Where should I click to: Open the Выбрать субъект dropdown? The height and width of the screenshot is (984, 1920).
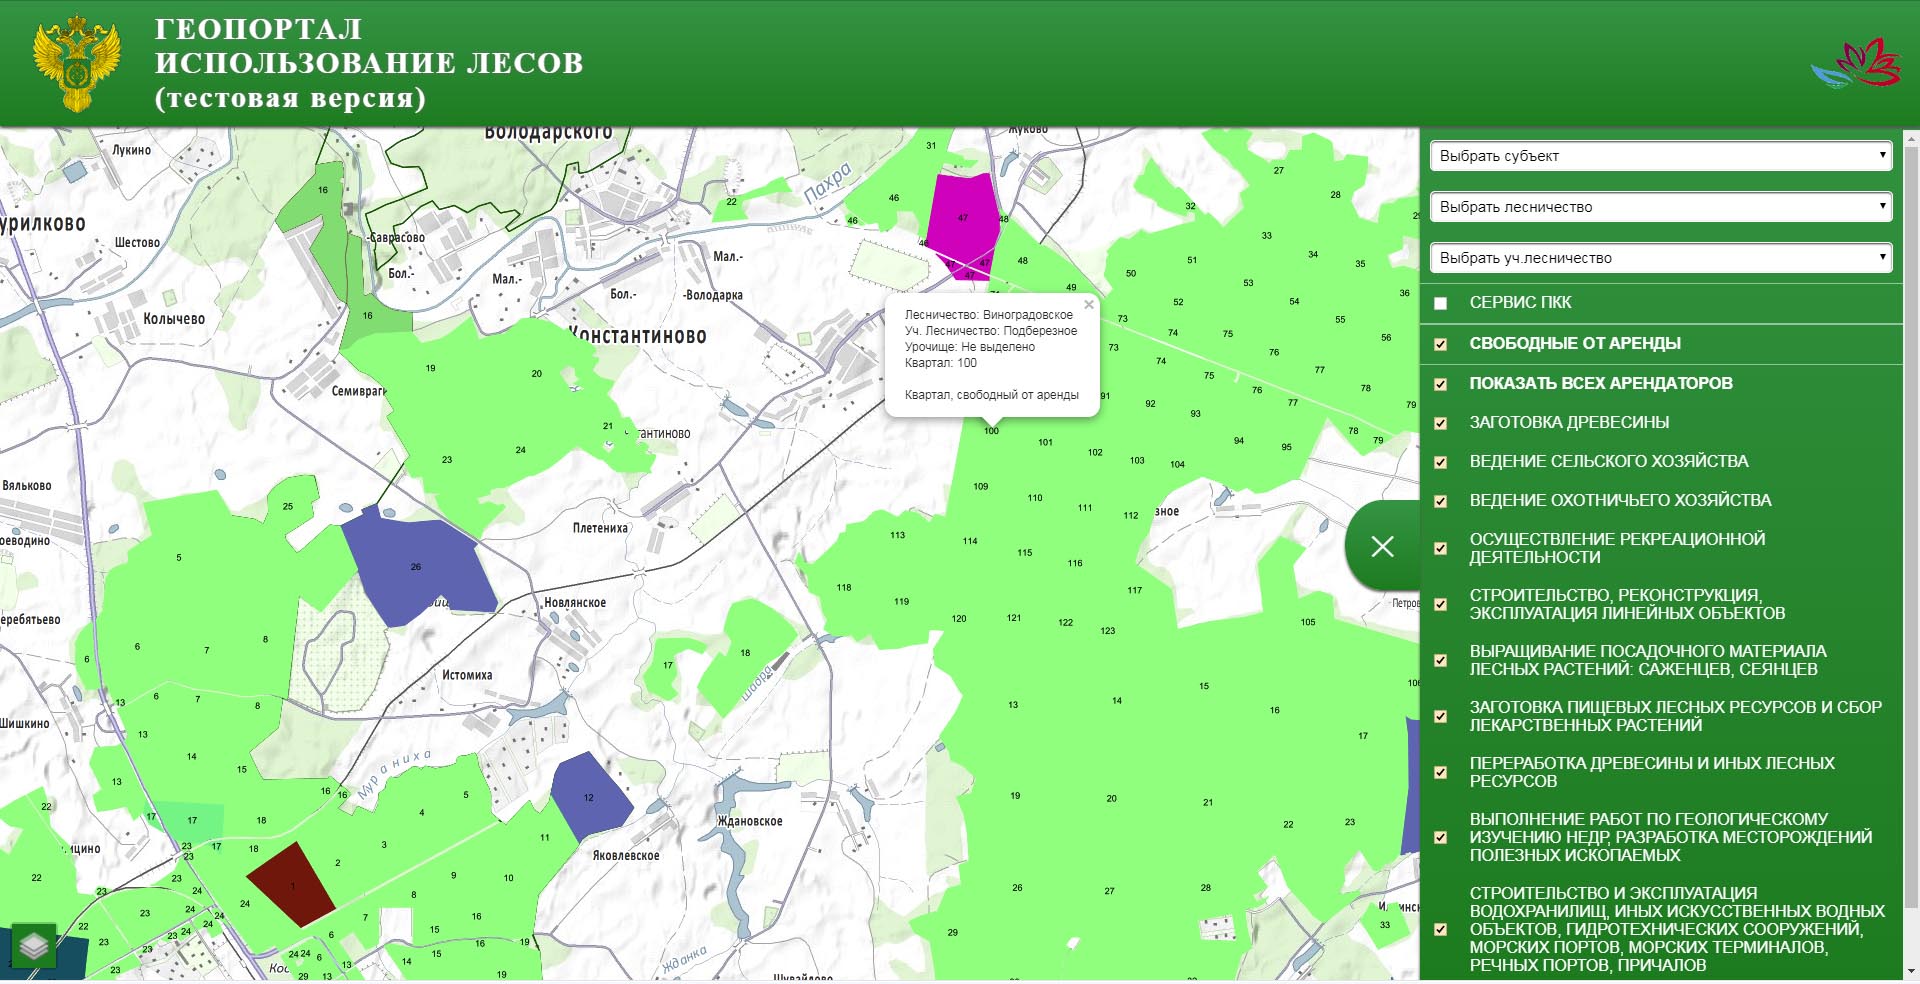pyautogui.click(x=1661, y=156)
